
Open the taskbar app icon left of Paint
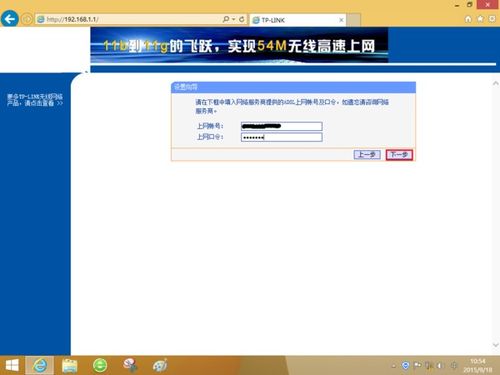pos(130,365)
